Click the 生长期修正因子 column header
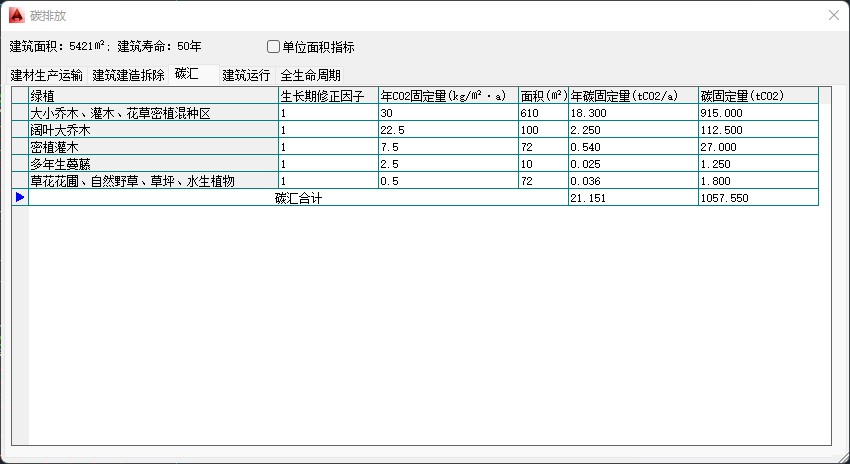The height and width of the screenshot is (464, 850). click(328, 96)
